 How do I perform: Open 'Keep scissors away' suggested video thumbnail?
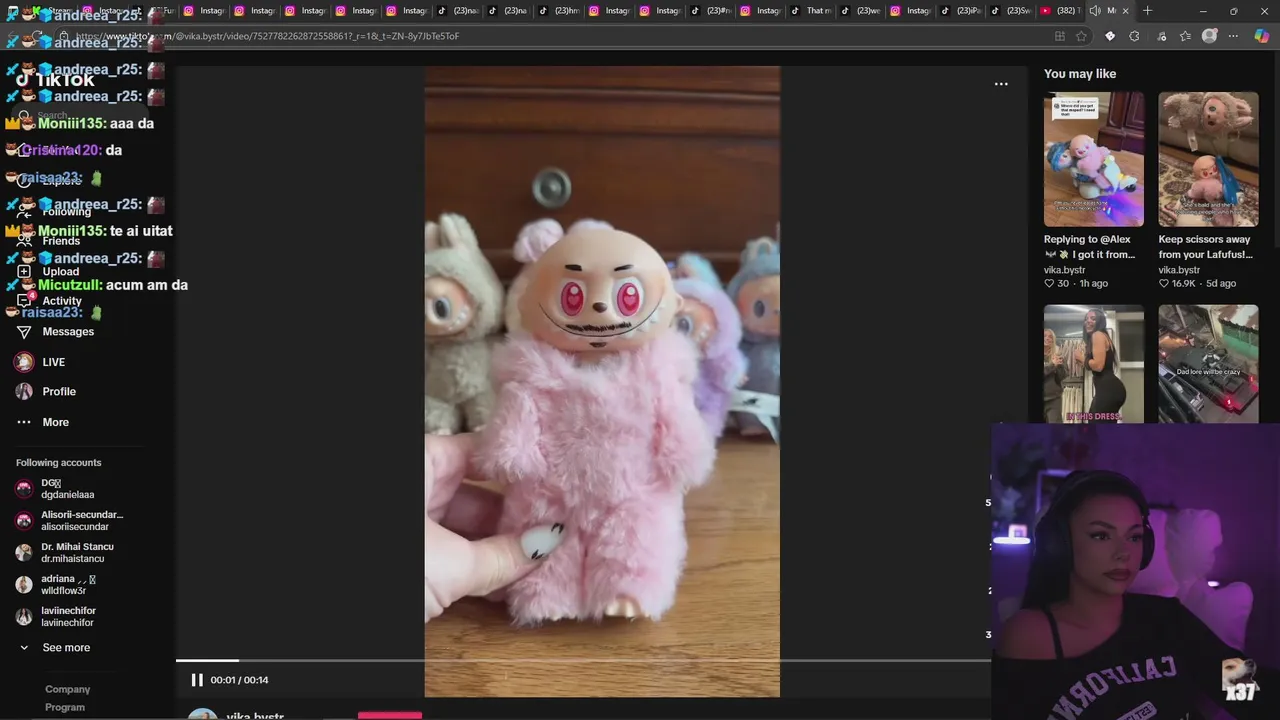[1208, 160]
